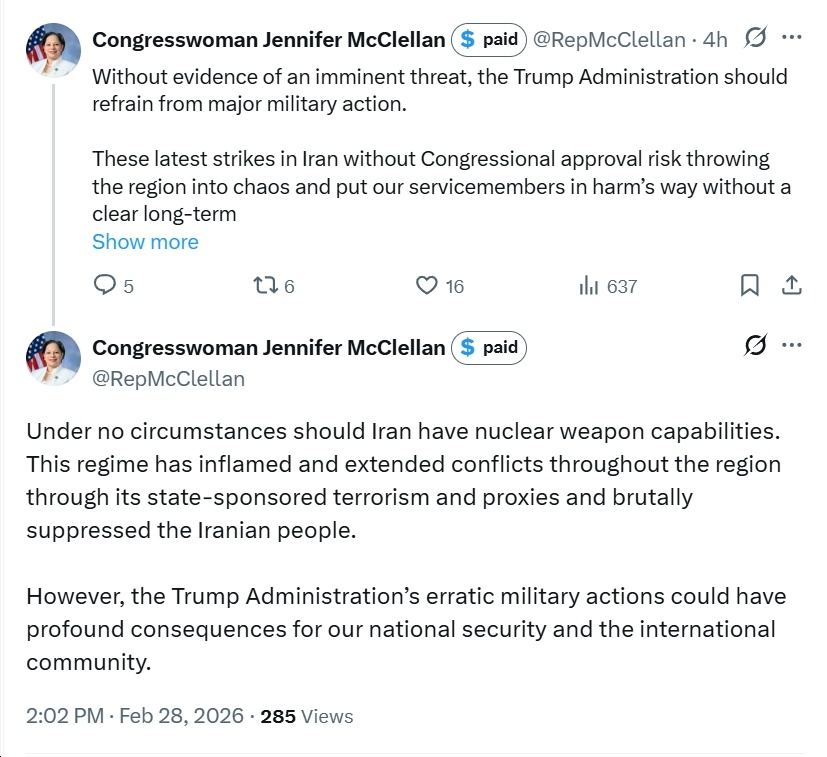Share the first tweet
The image size is (827, 757).
[x=791, y=286]
